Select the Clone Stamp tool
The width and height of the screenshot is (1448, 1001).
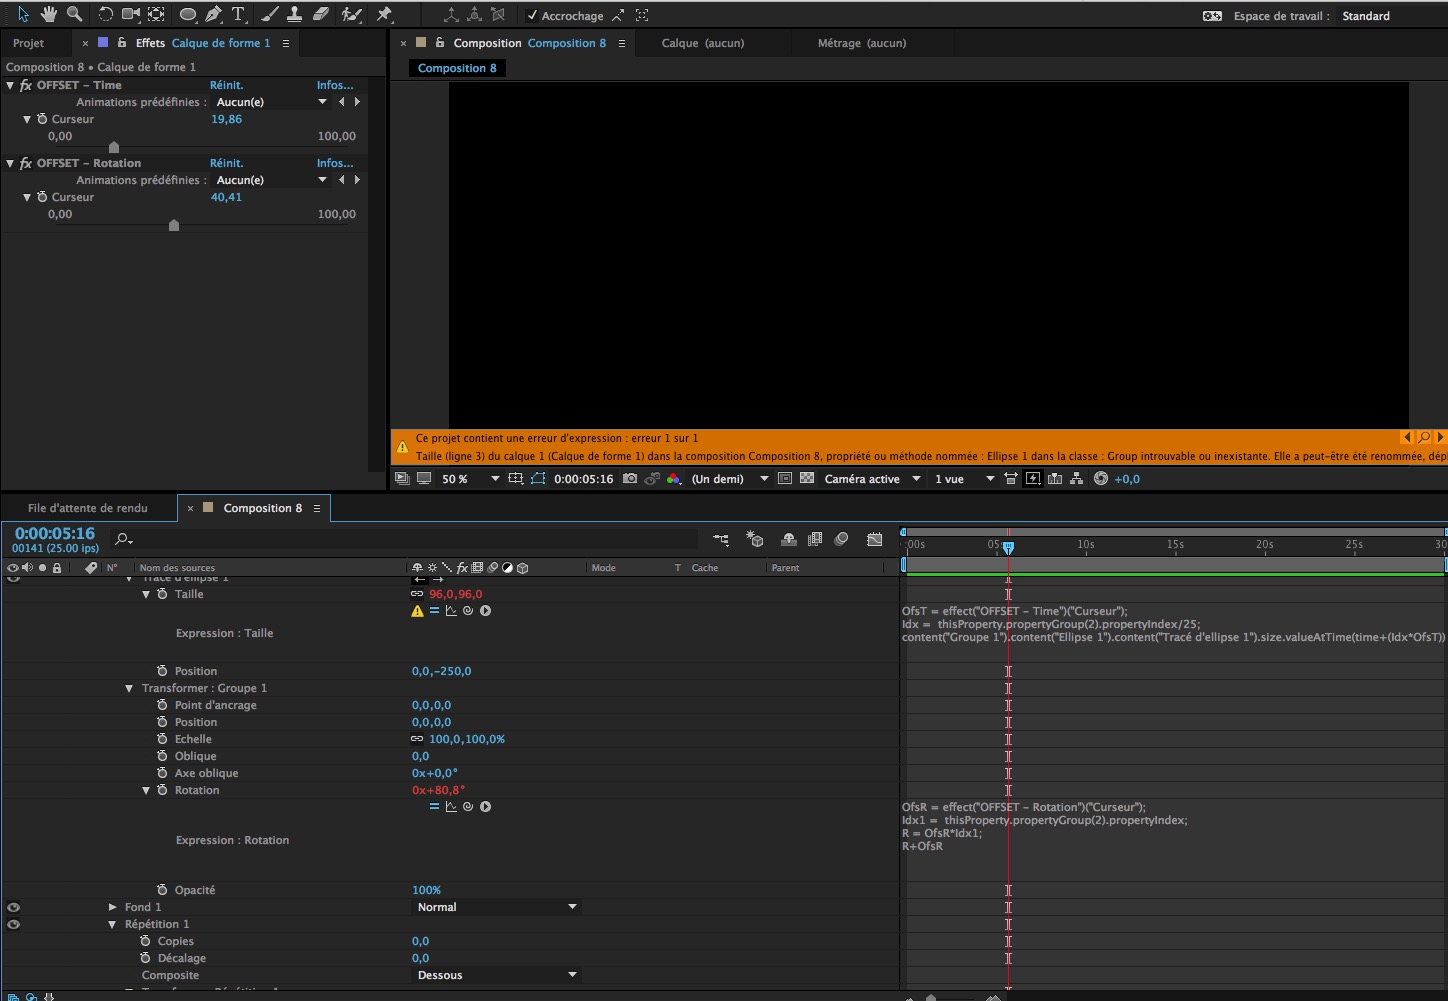(295, 14)
